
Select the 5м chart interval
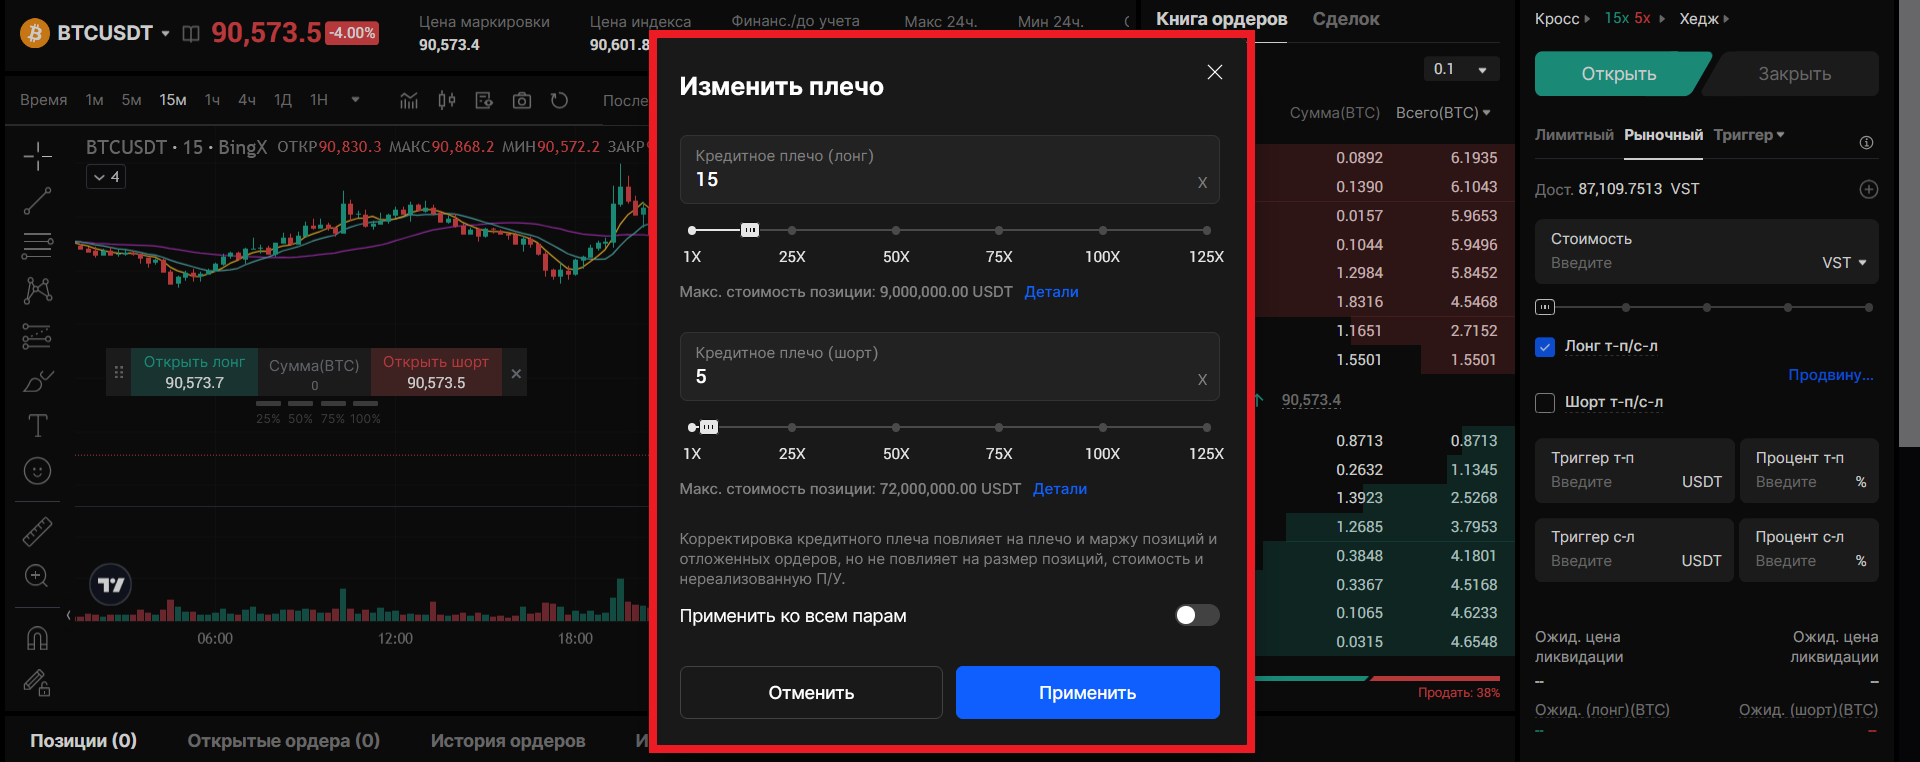click(x=131, y=100)
